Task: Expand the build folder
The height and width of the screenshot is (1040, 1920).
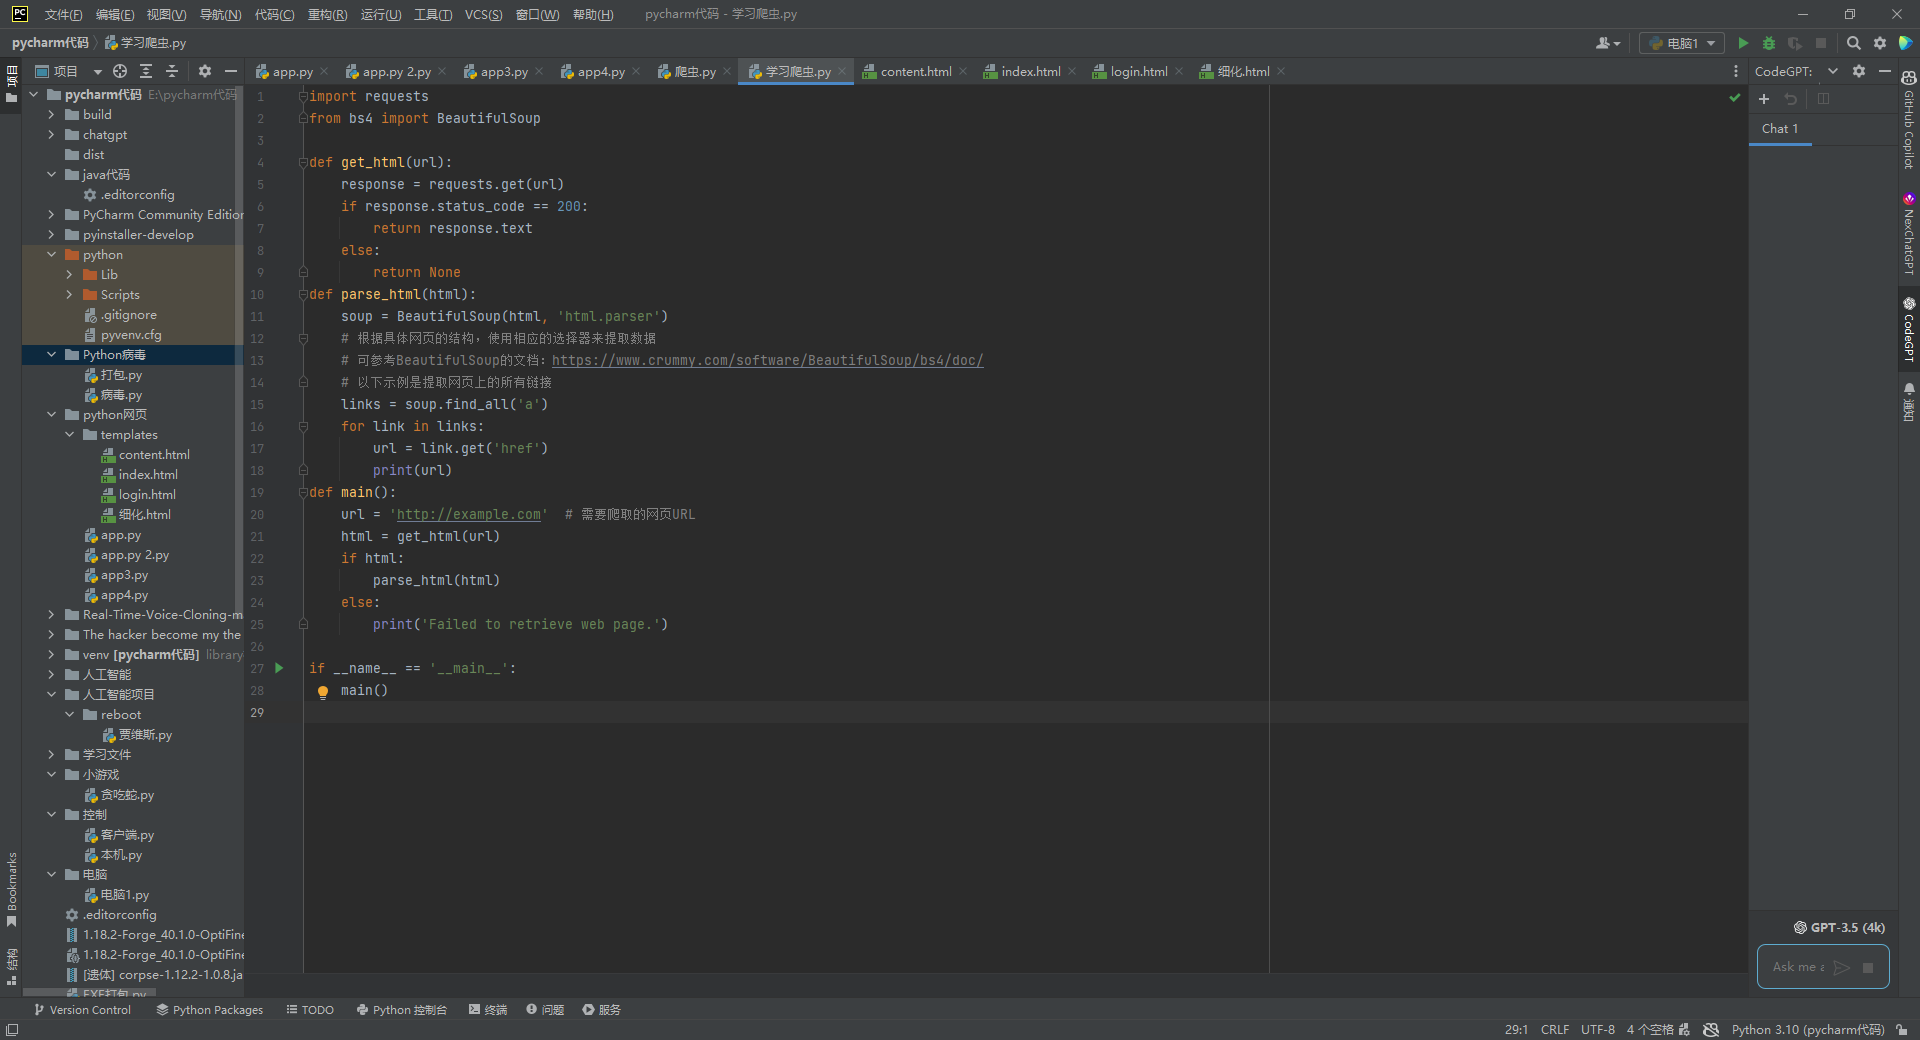Action: (x=51, y=115)
